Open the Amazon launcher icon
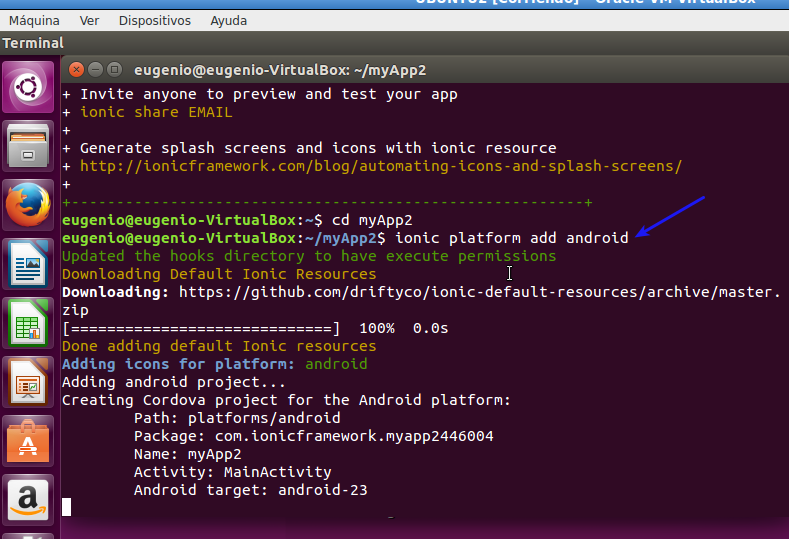The image size is (789, 539). coord(28,500)
